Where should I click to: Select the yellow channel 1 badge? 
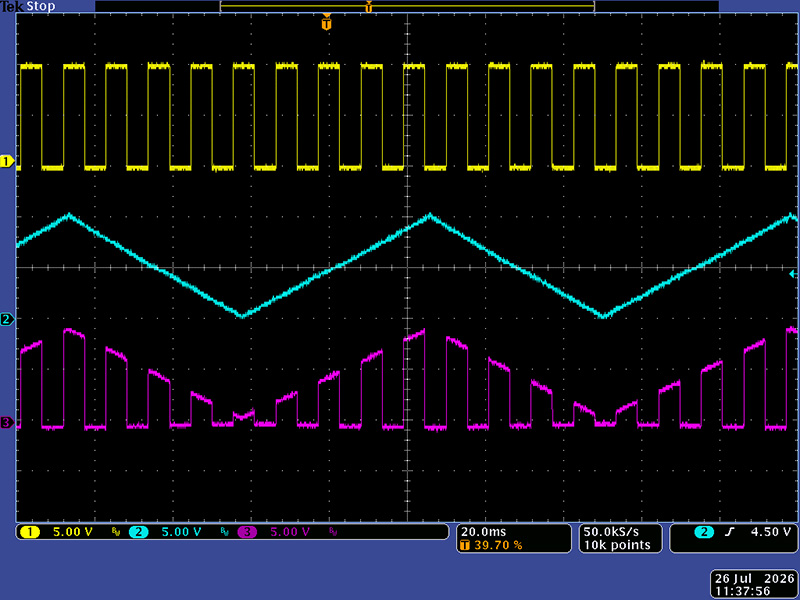pyautogui.click(x=30, y=532)
